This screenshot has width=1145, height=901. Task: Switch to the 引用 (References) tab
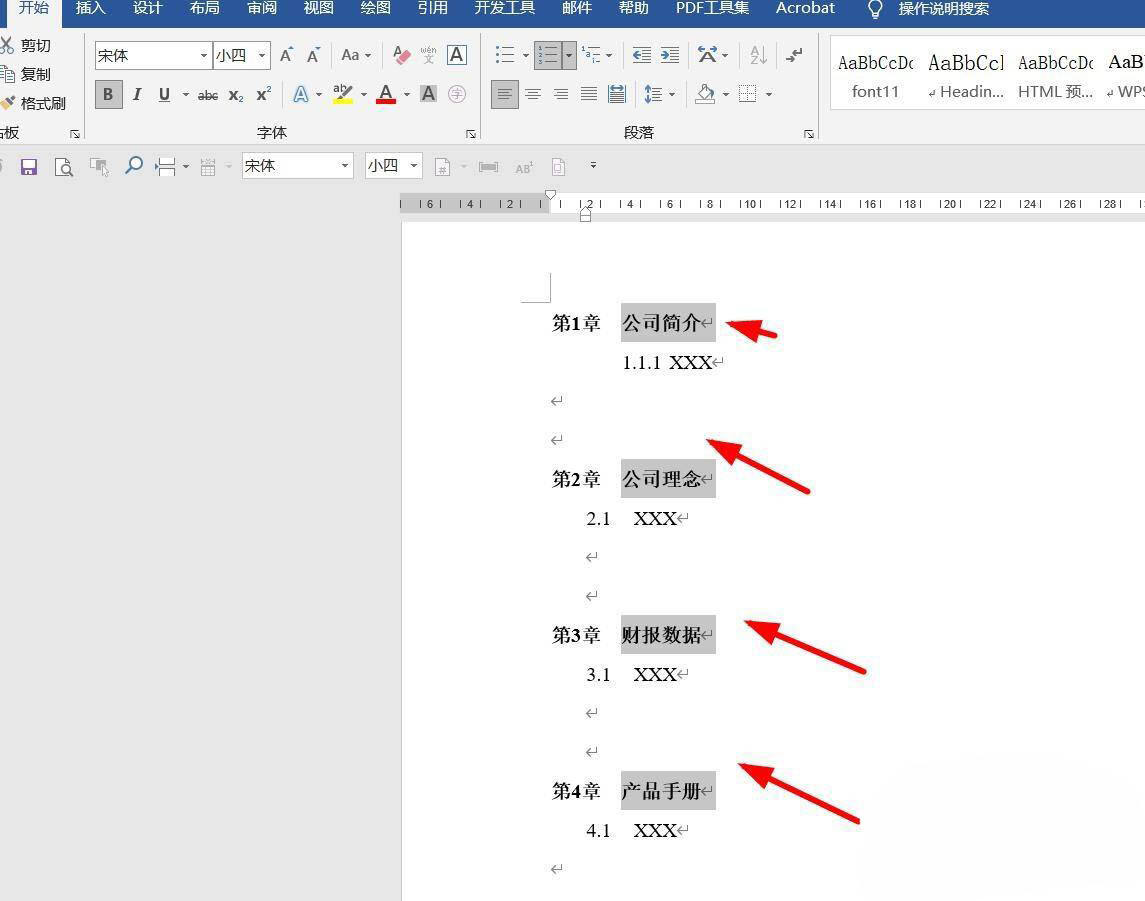pos(432,9)
